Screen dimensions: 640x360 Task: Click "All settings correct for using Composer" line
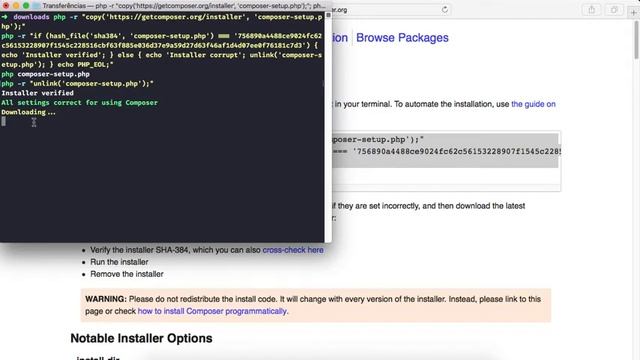[79, 102]
